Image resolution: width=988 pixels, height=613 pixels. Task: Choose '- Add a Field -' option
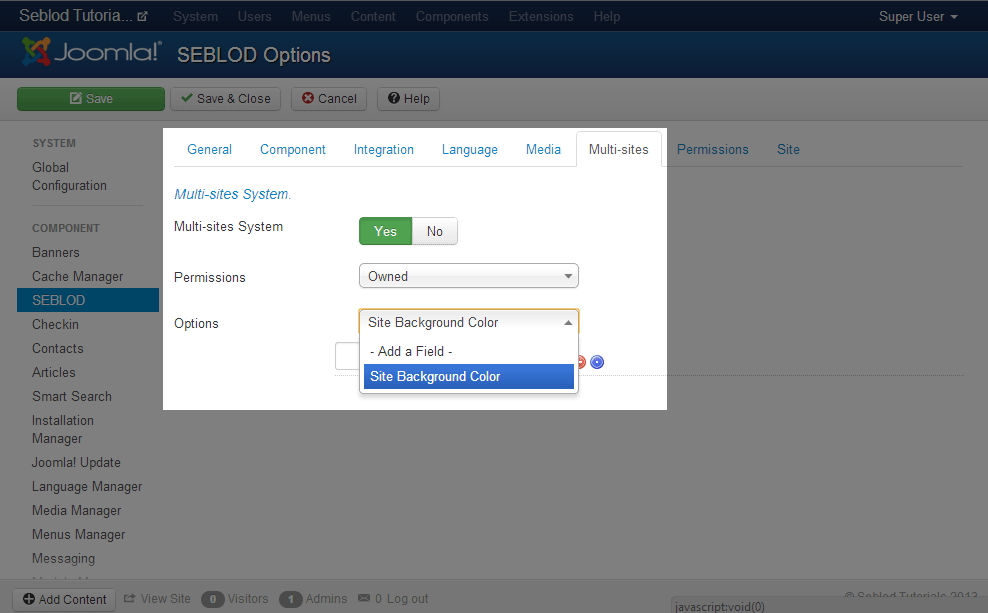pos(469,352)
